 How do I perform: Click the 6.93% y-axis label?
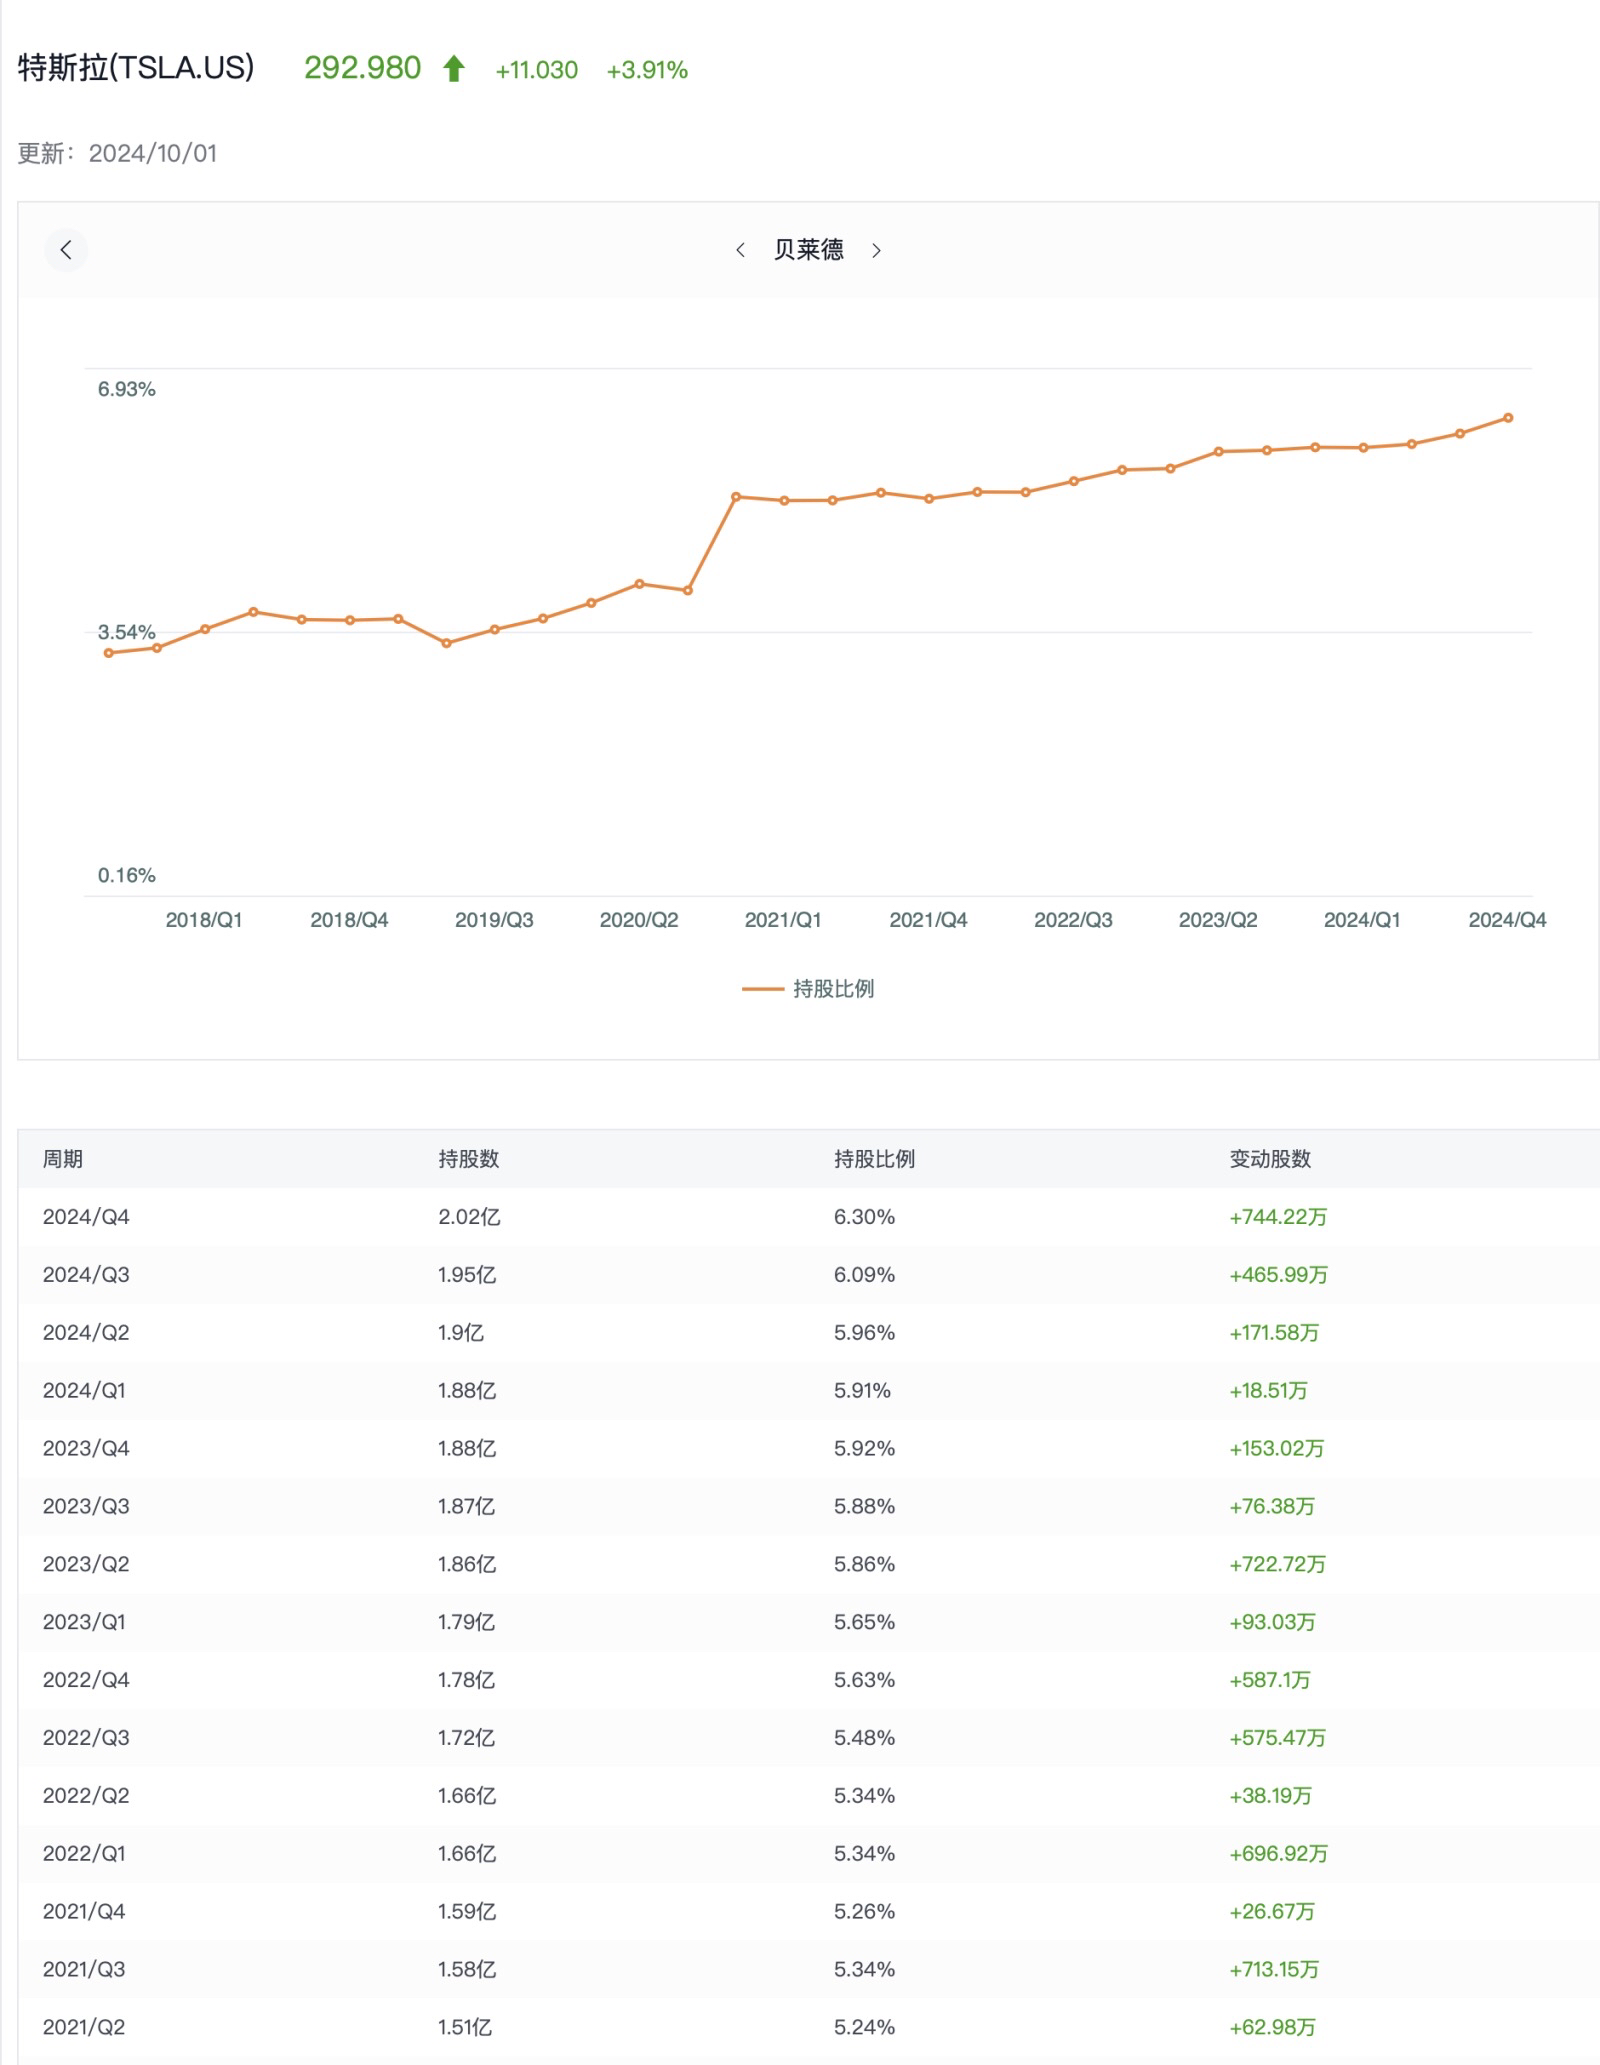pos(127,389)
